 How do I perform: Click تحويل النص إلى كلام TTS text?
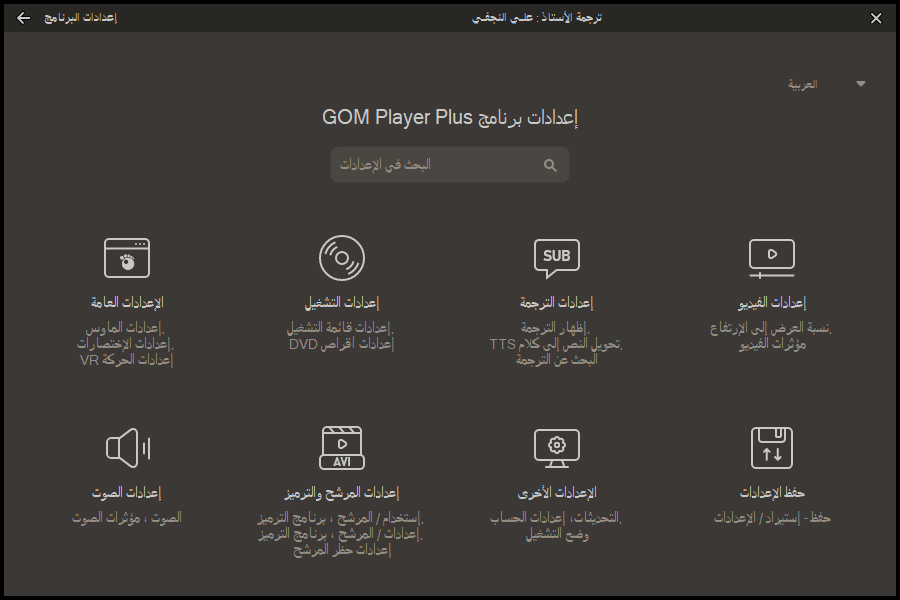tap(556, 344)
